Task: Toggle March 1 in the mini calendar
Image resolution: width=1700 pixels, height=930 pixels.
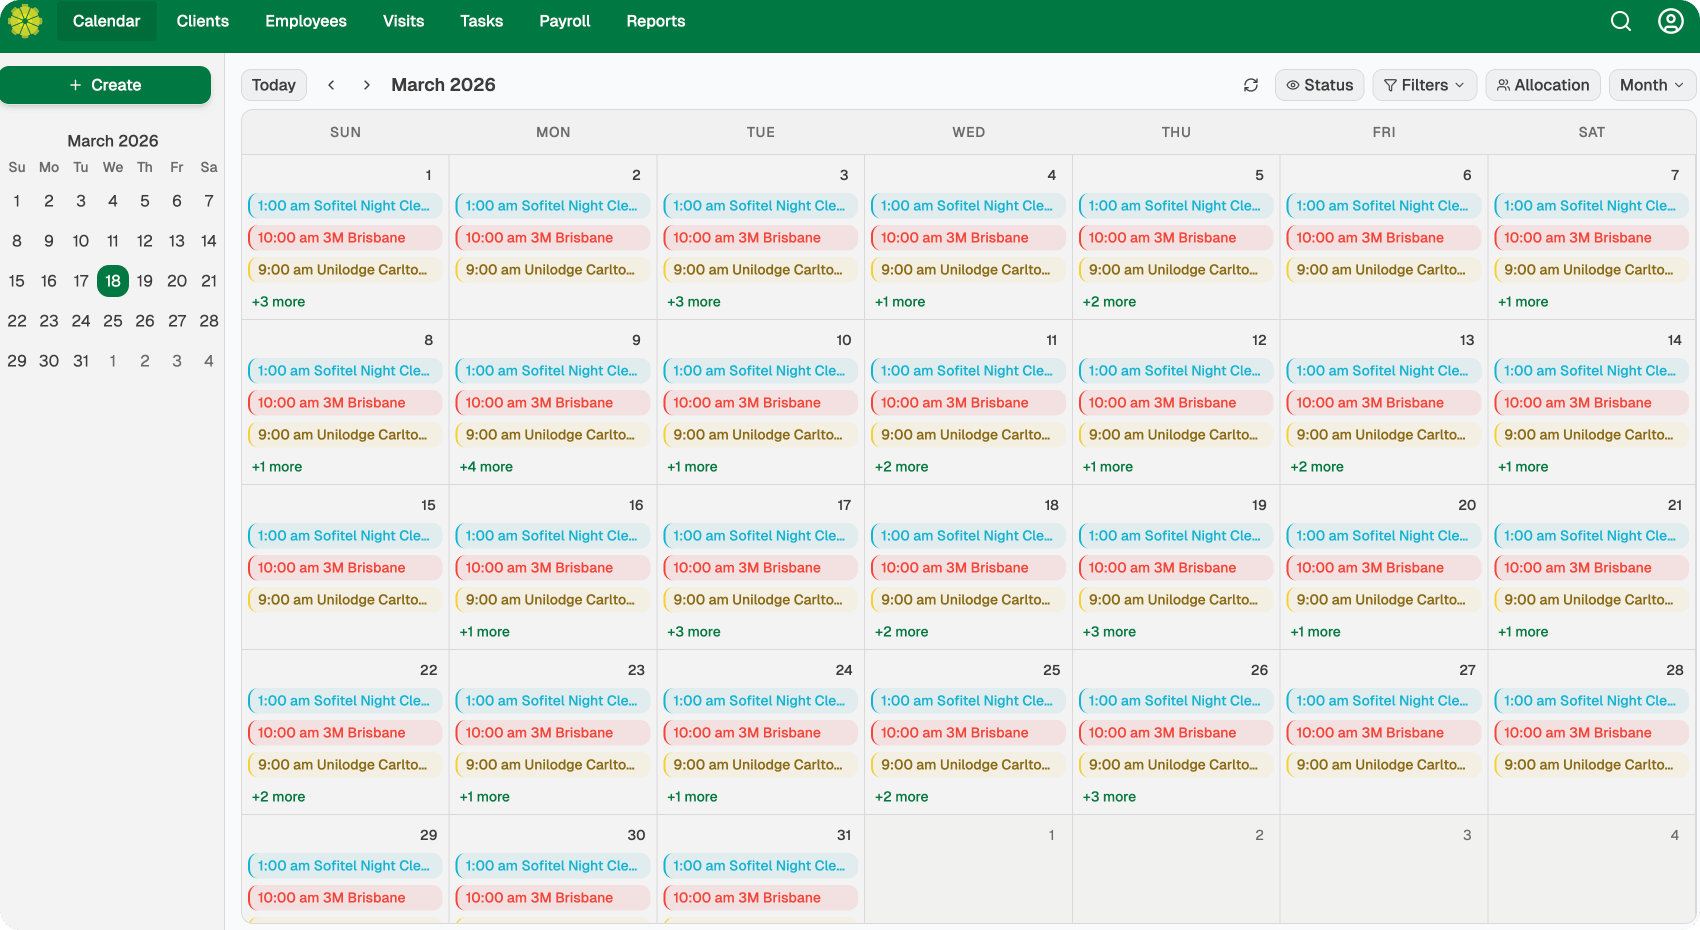Action: (16, 201)
